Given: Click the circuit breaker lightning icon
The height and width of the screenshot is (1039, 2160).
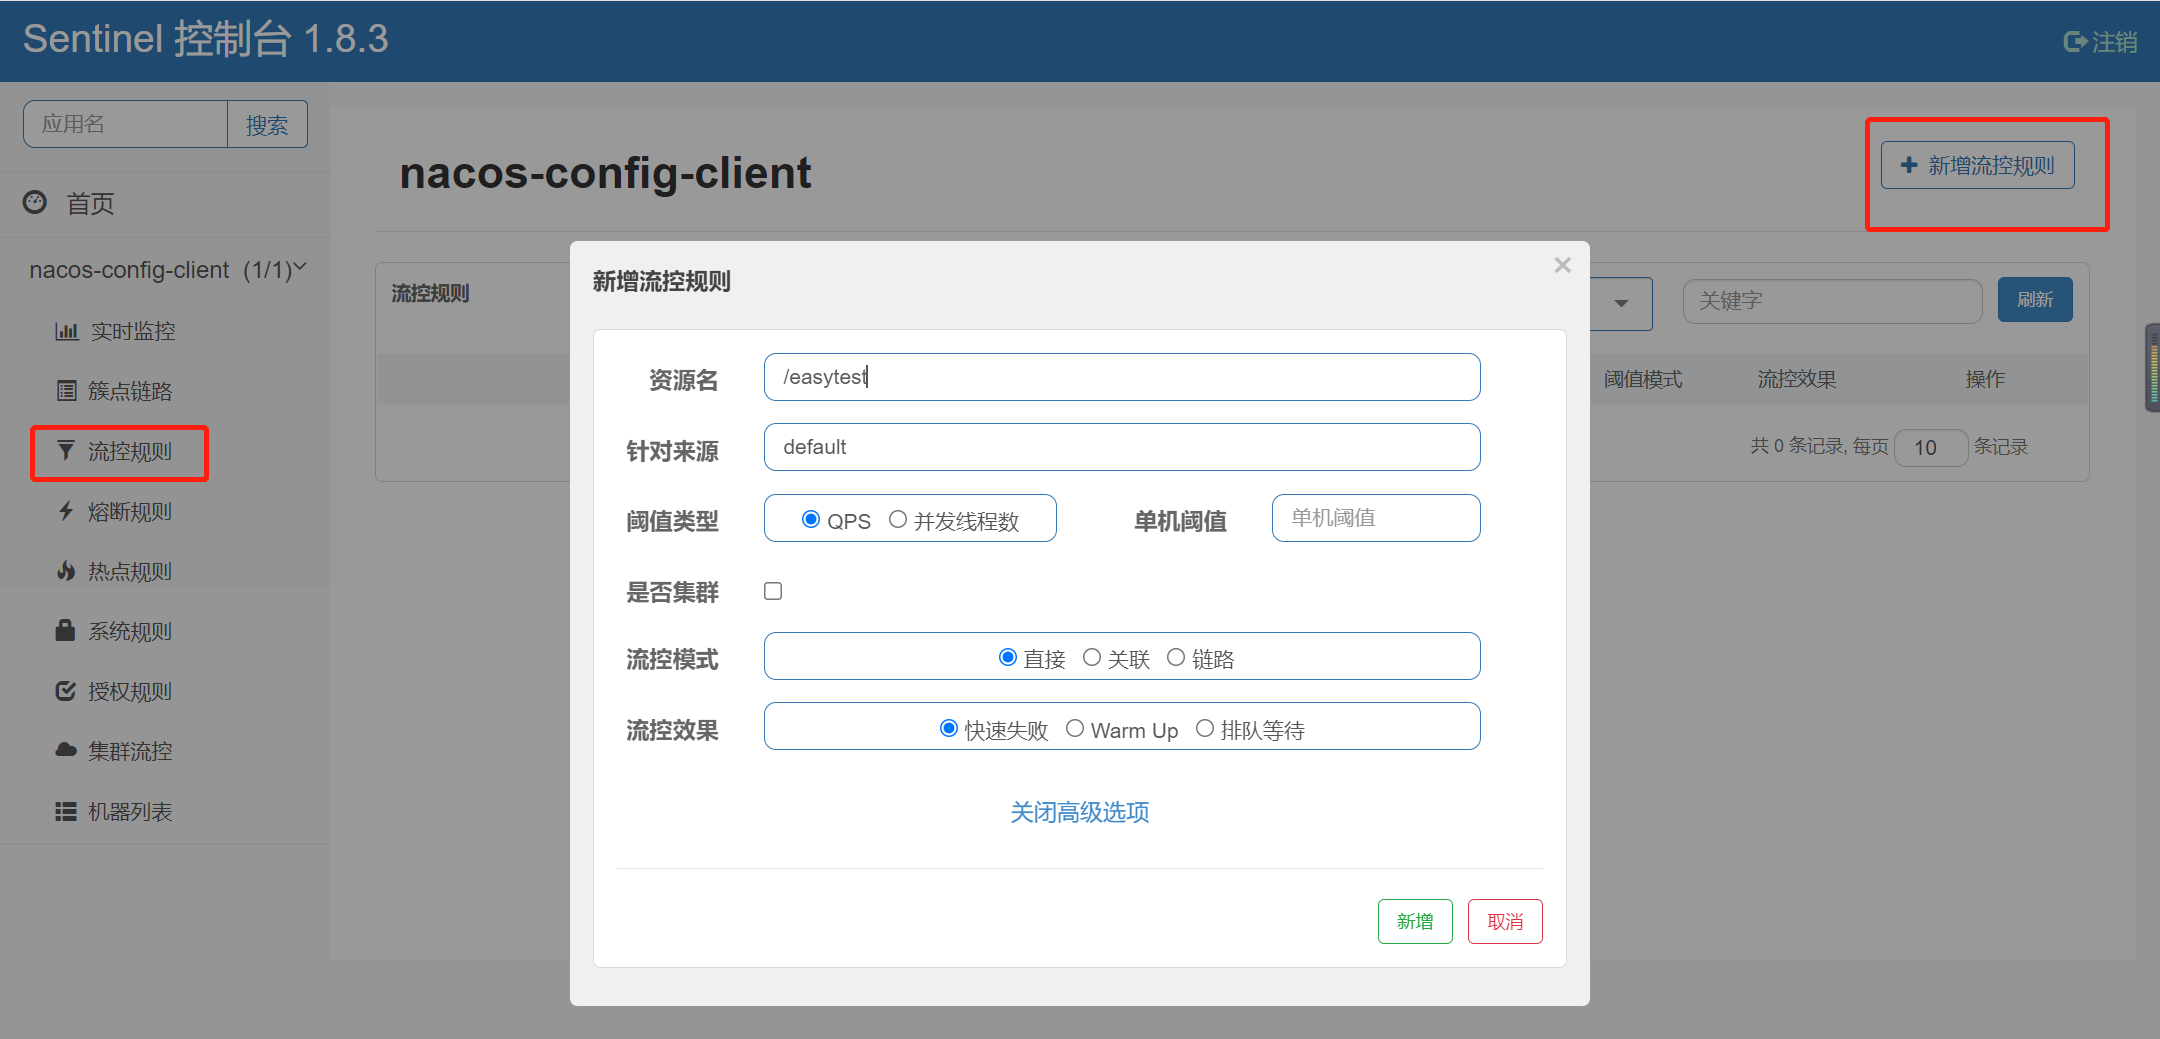Looking at the screenshot, I should [x=66, y=511].
